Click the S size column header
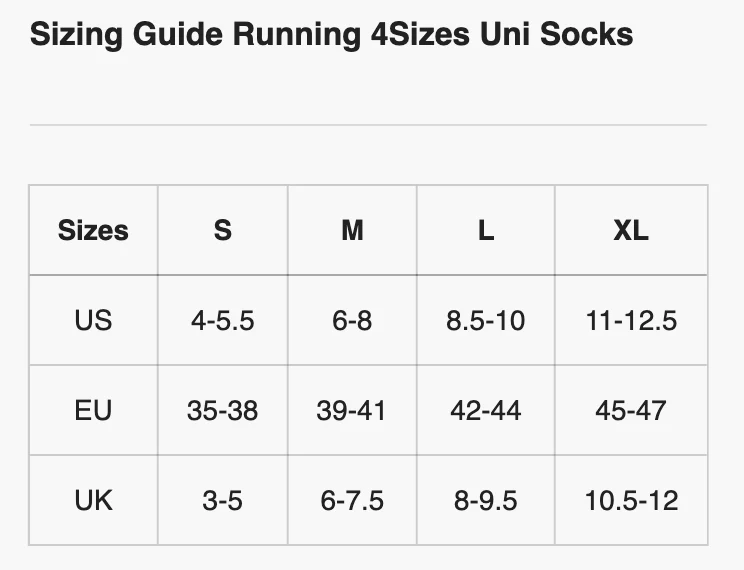 [x=223, y=230]
